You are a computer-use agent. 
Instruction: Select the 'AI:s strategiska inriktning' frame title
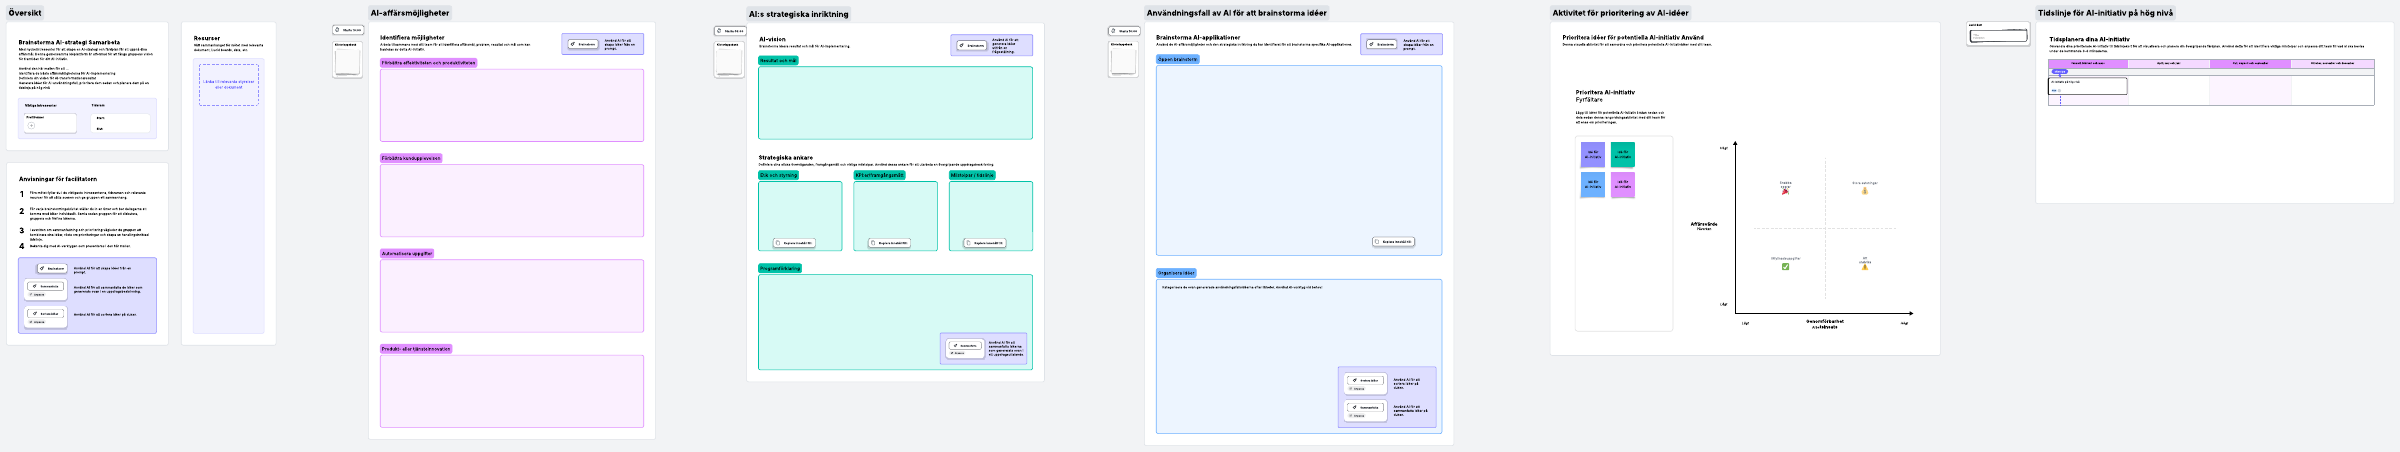(x=798, y=14)
